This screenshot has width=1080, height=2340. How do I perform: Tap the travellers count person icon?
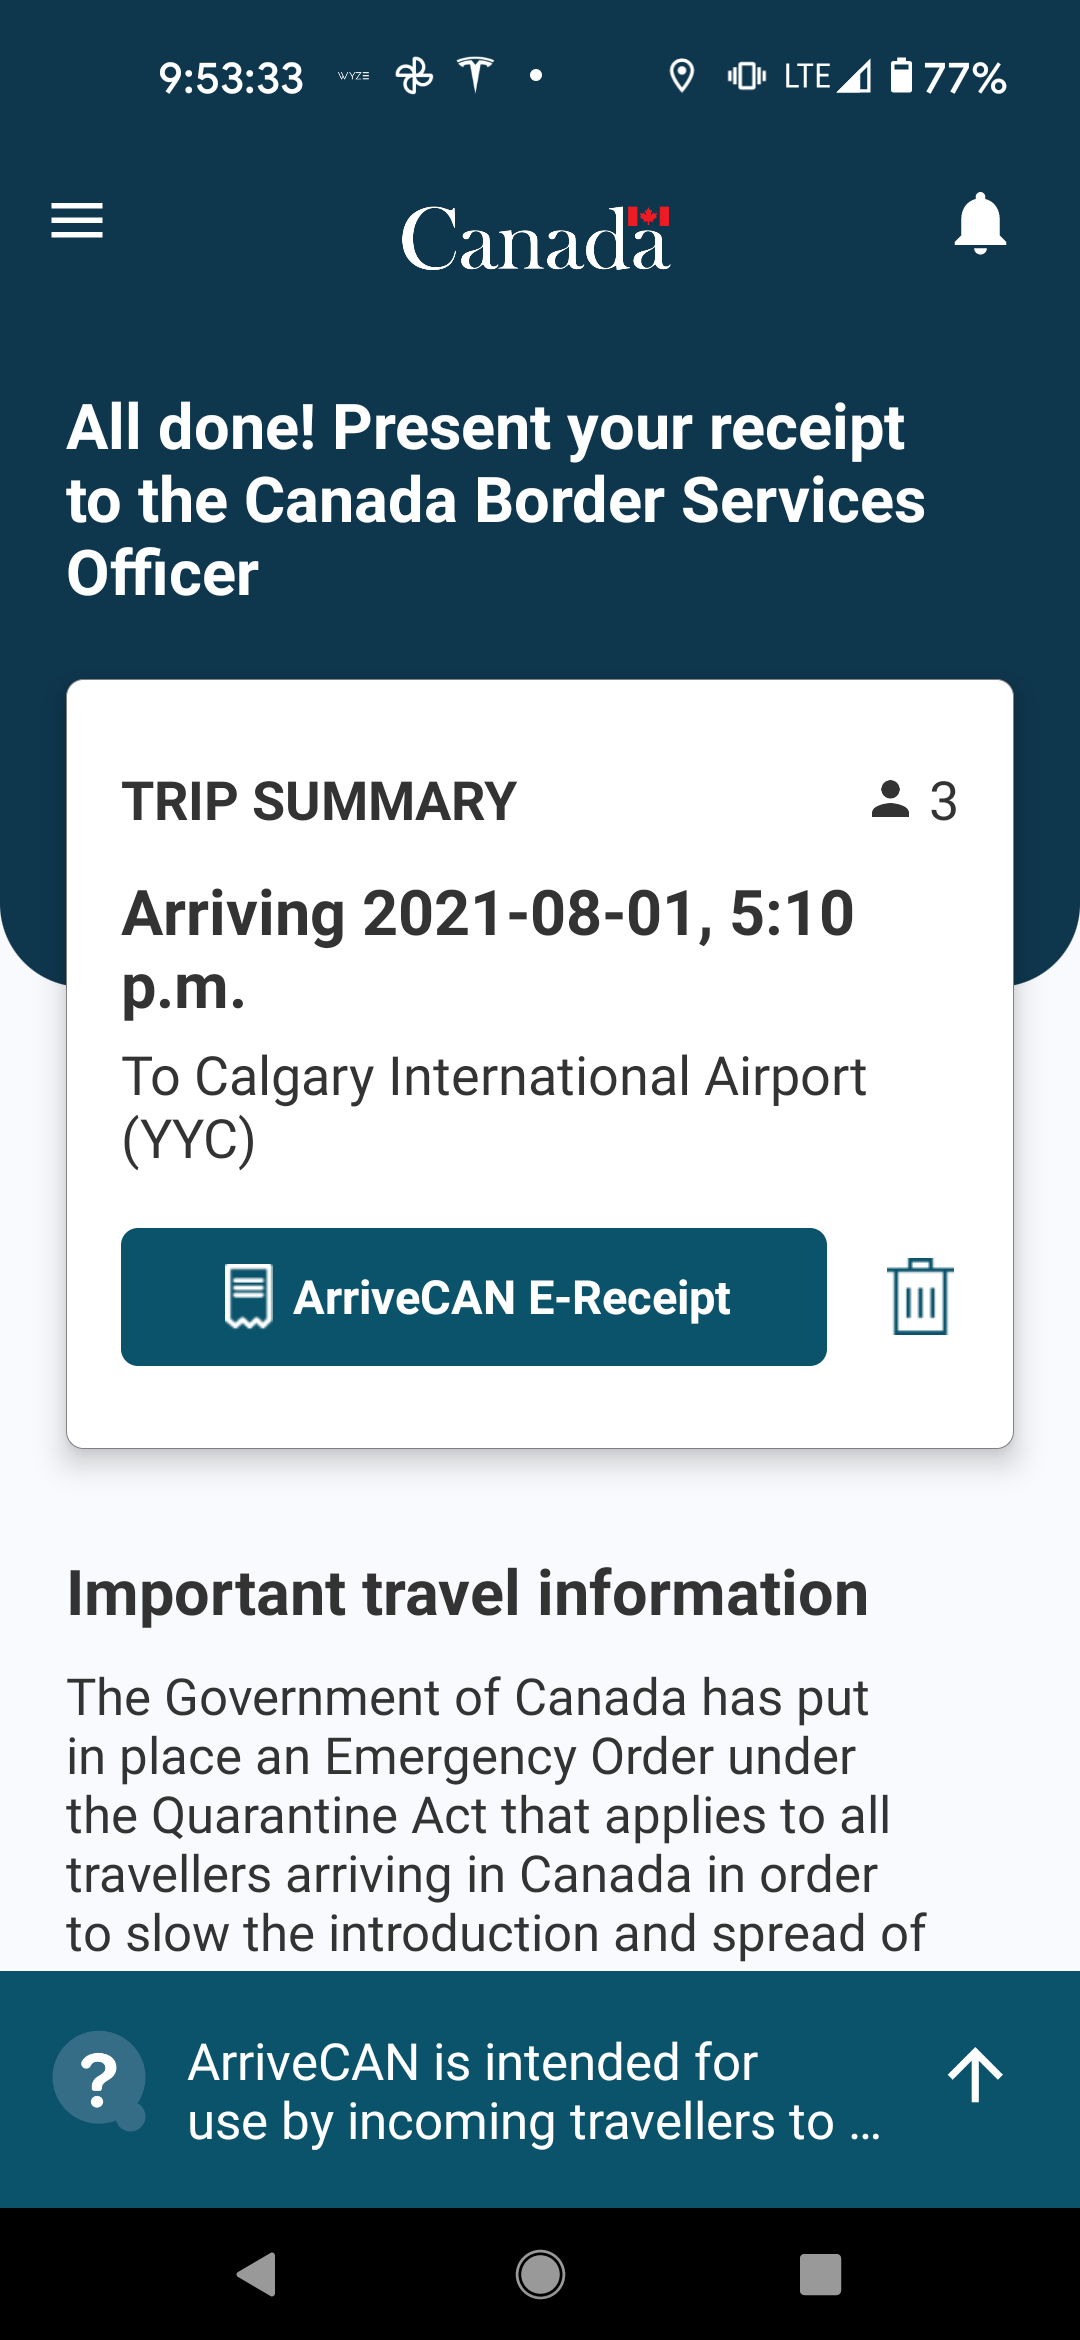[x=890, y=800]
